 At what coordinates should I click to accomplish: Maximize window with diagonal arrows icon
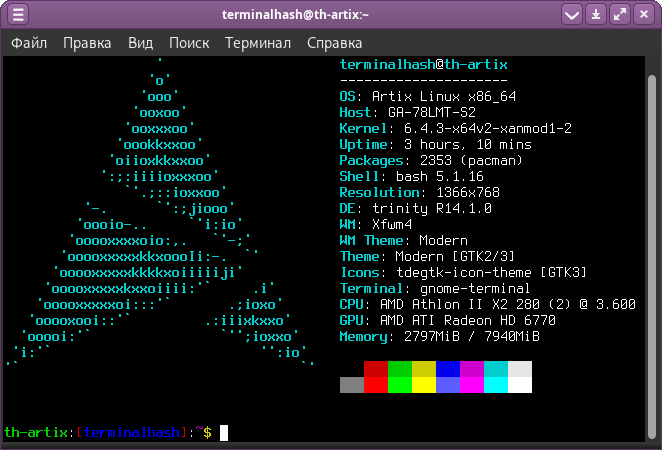[620, 15]
